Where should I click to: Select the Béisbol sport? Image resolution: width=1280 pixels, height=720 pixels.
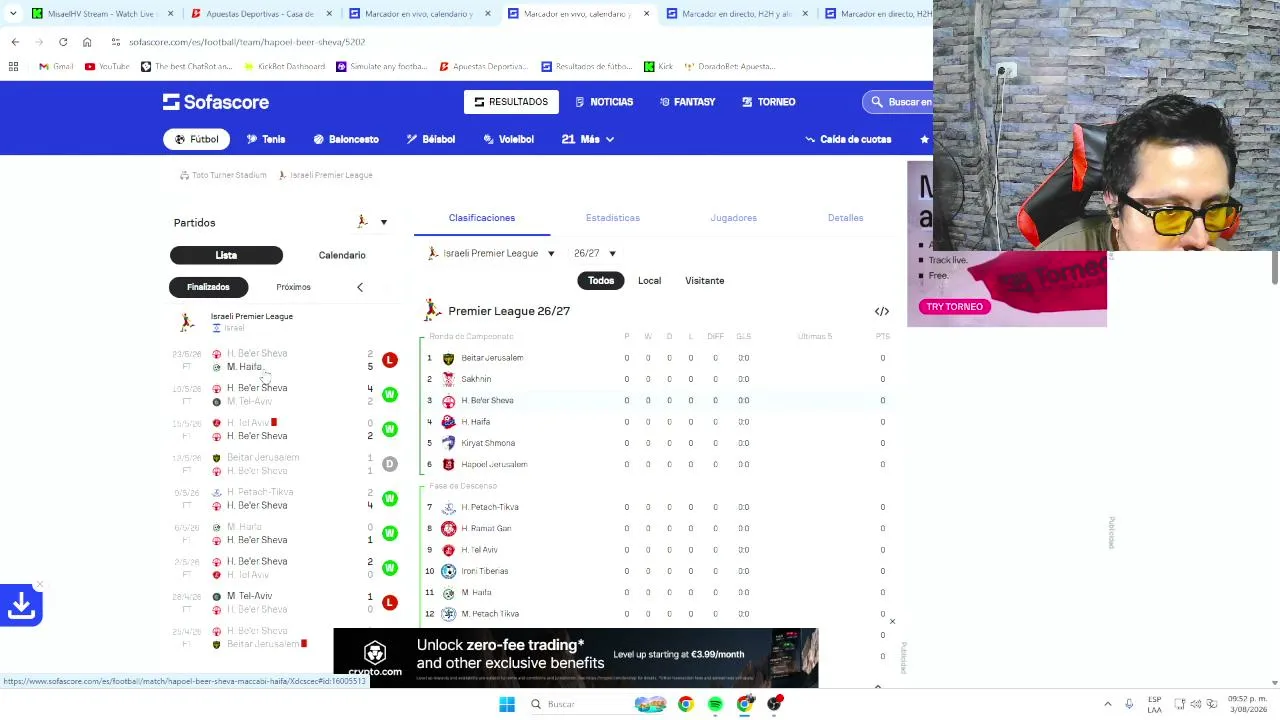[431, 139]
